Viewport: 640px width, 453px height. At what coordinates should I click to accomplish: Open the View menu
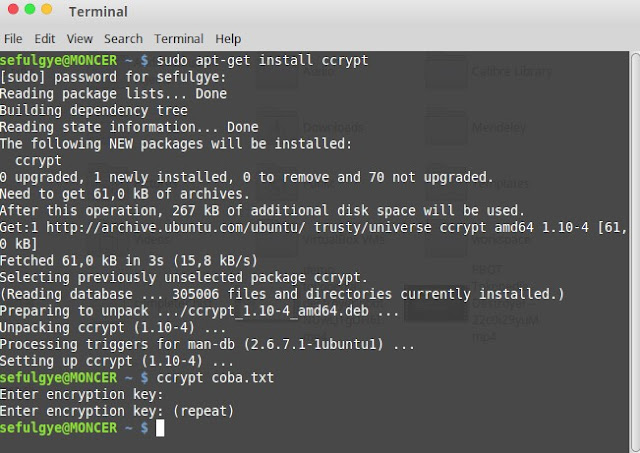(80, 39)
